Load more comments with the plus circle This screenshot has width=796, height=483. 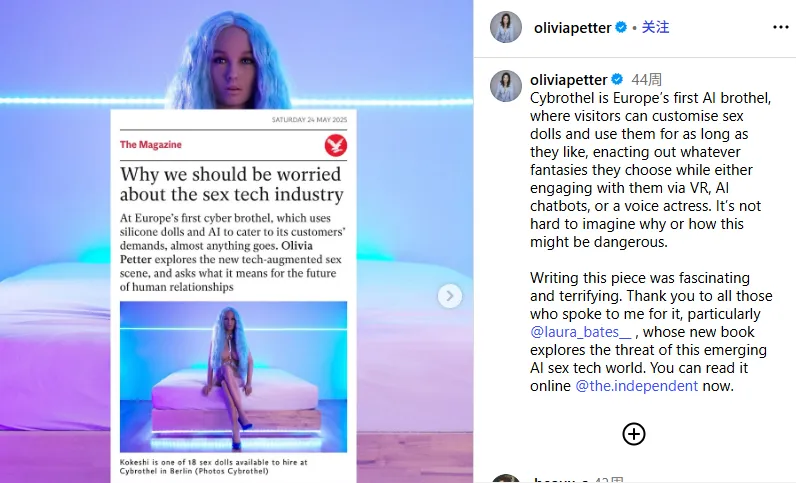(634, 434)
